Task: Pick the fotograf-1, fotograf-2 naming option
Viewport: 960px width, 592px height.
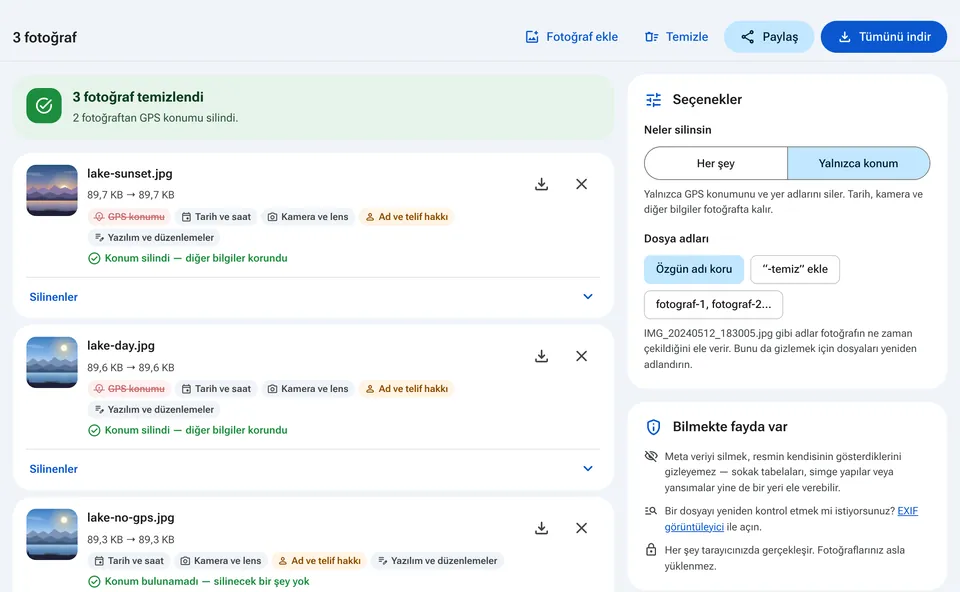Action: tap(713, 304)
